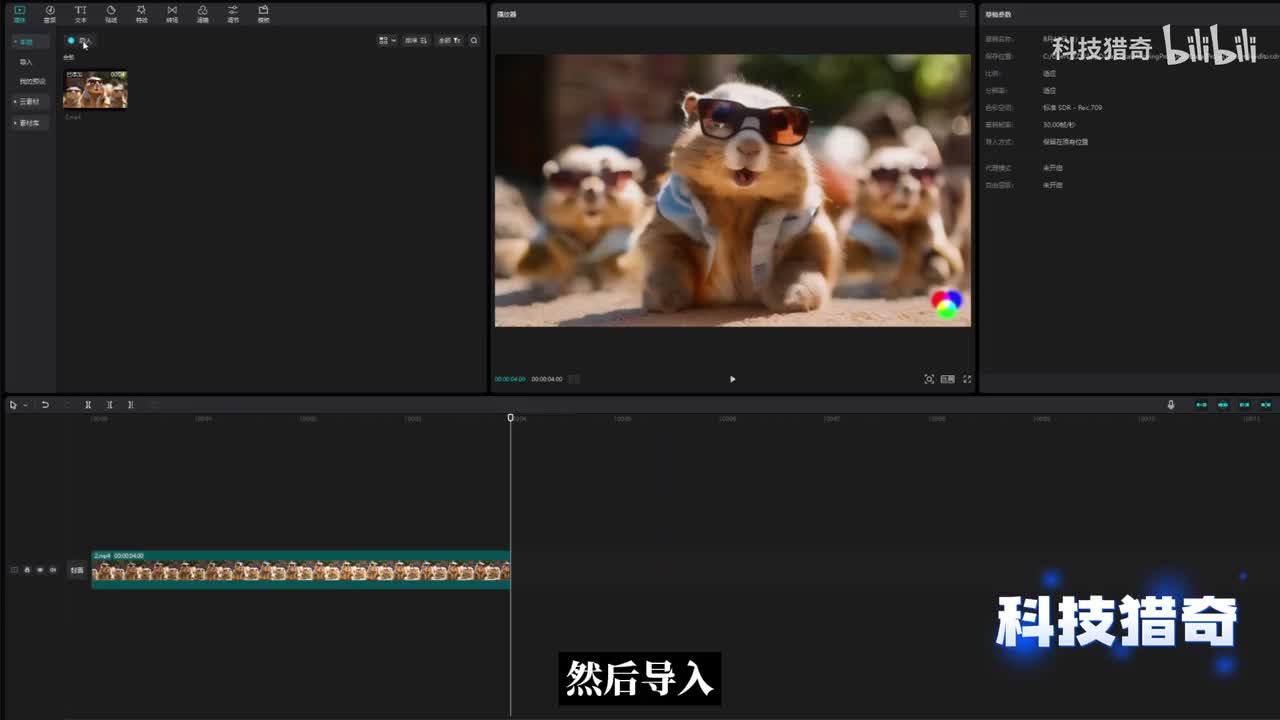1280x720 pixels.
Task: Open the Effects (特效) star icon
Action: click(141, 13)
